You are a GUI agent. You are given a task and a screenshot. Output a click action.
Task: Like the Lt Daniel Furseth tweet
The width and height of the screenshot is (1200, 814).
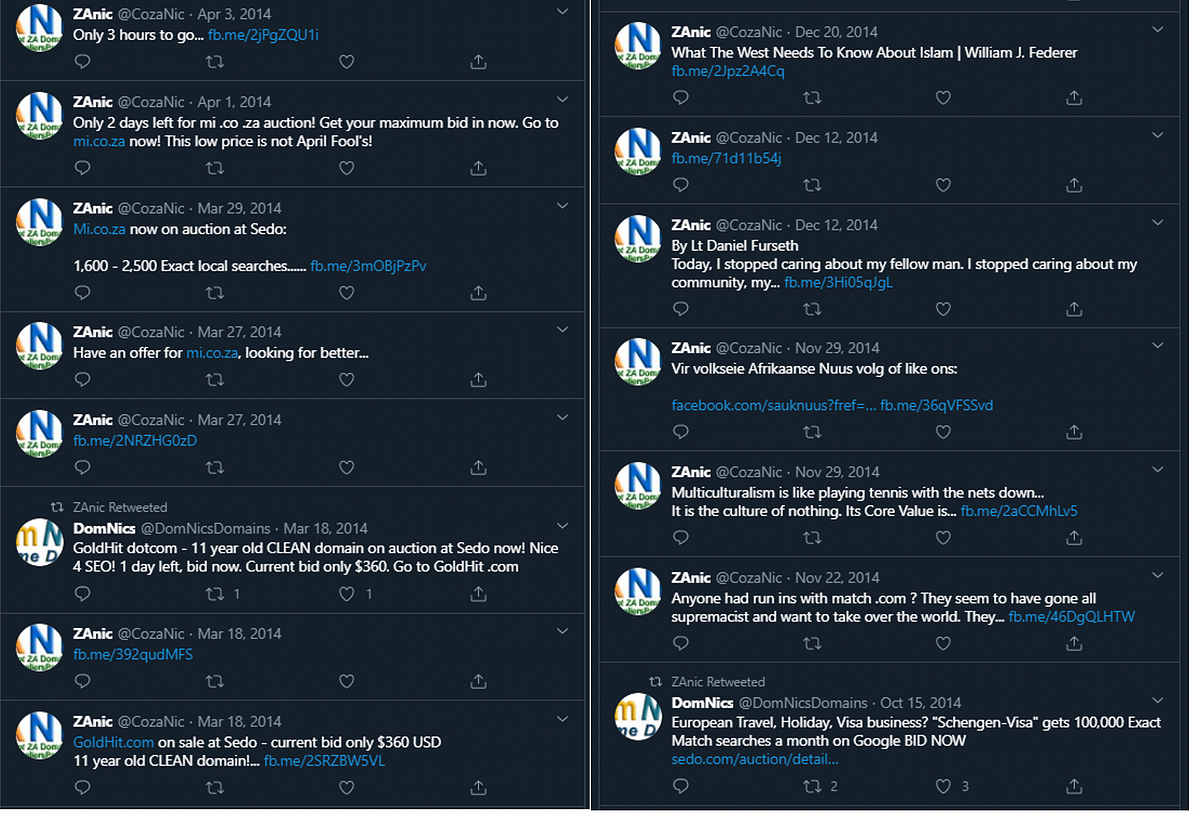click(943, 309)
